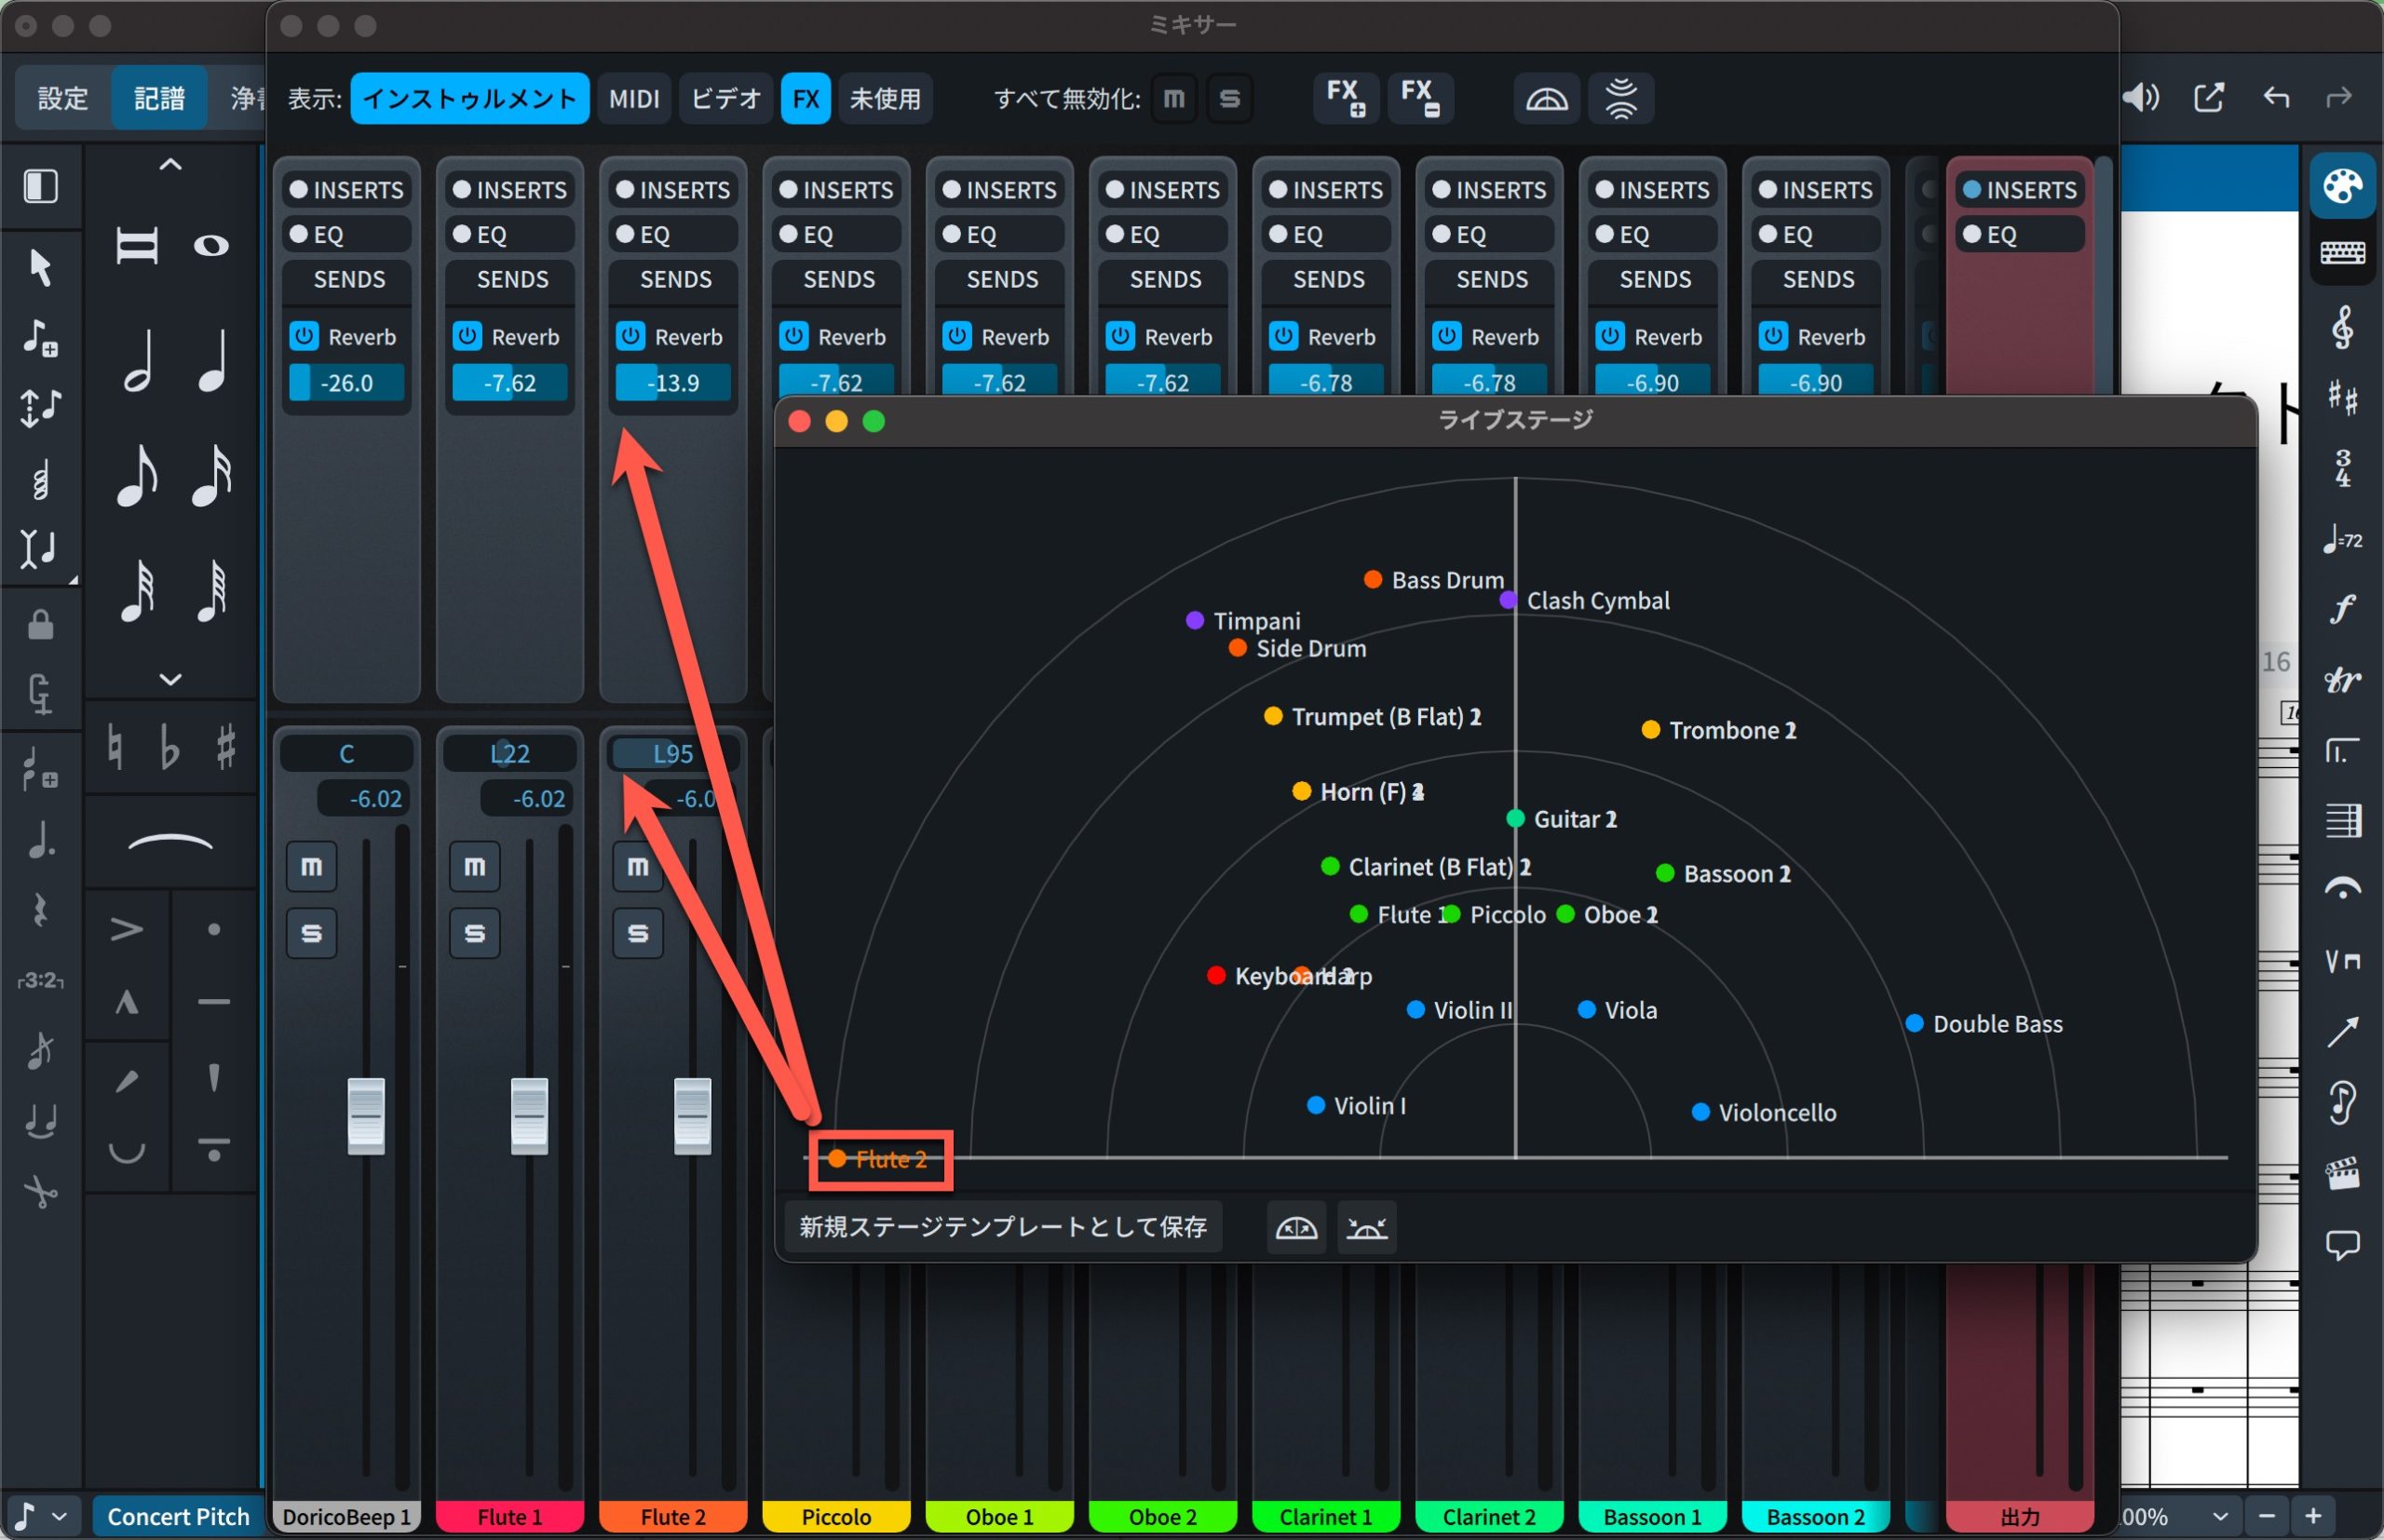
Task: Toggle the Flute 2 Reverb send power
Action: coord(630,336)
